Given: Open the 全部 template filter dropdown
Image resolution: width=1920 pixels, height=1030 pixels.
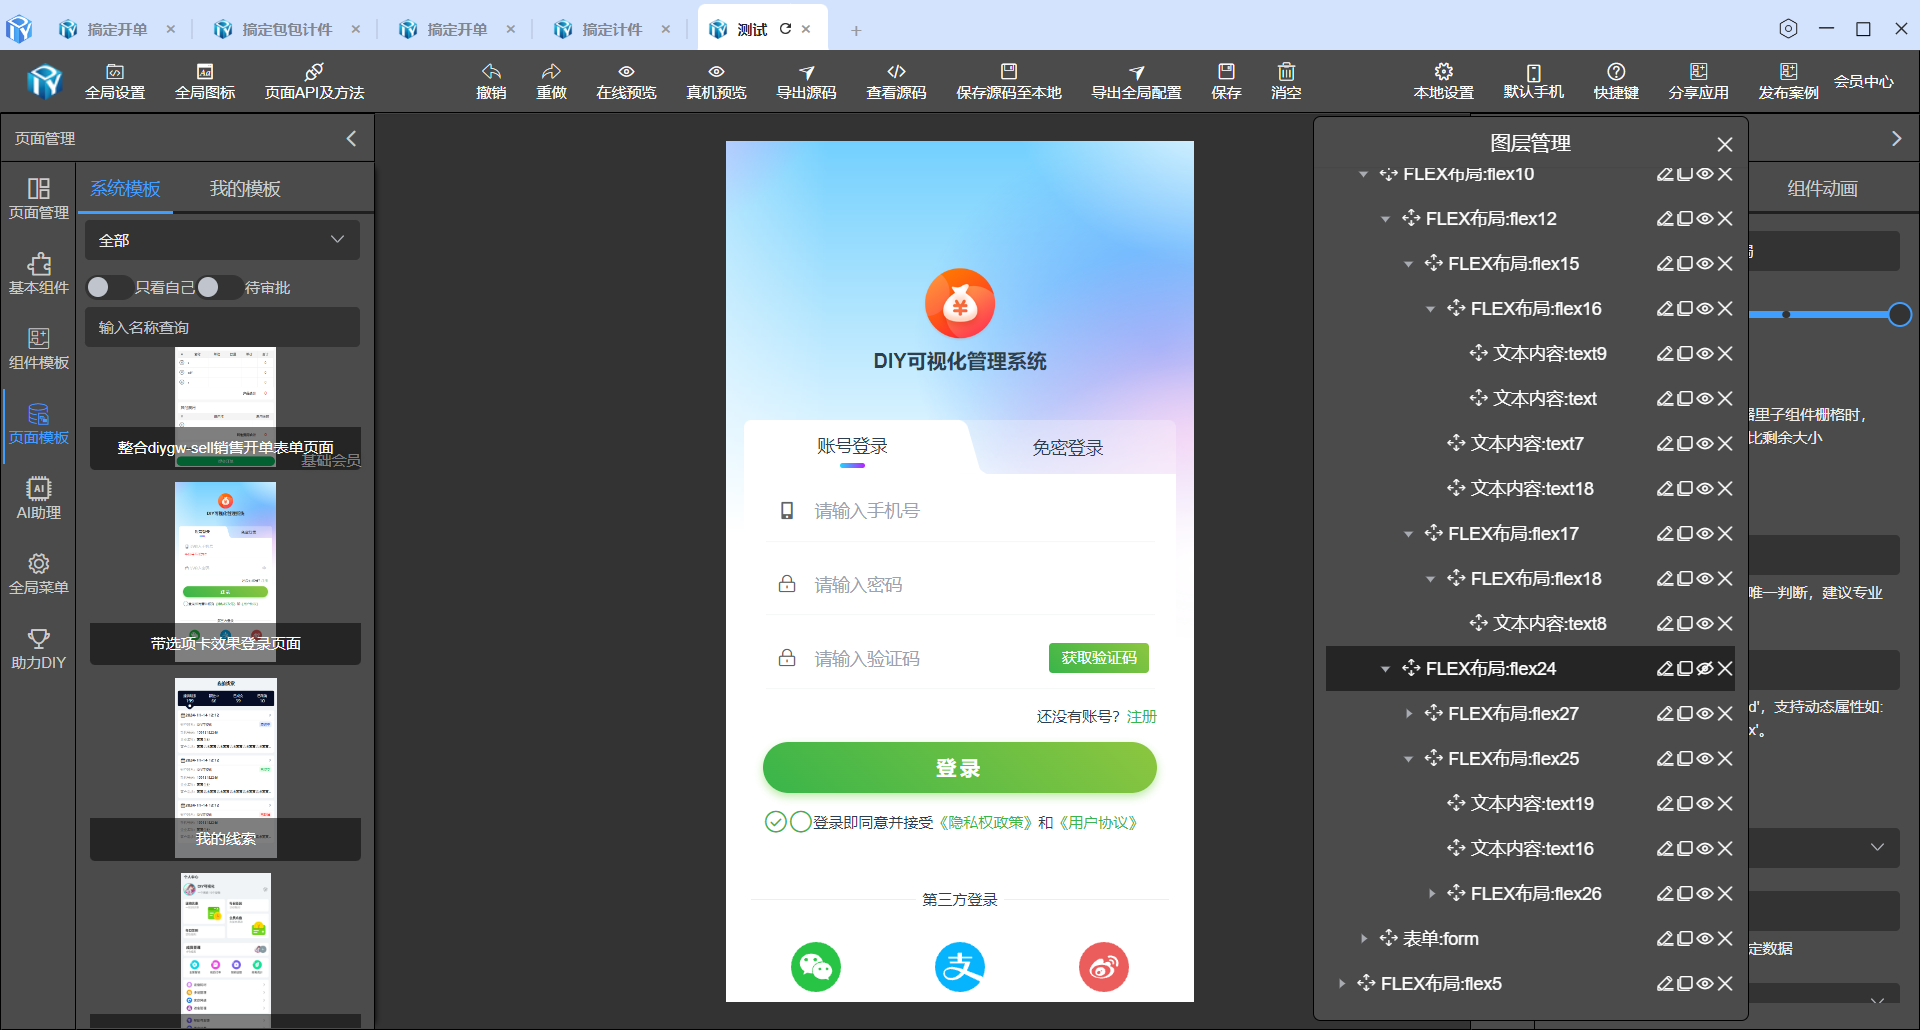Looking at the screenshot, I should coord(221,240).
